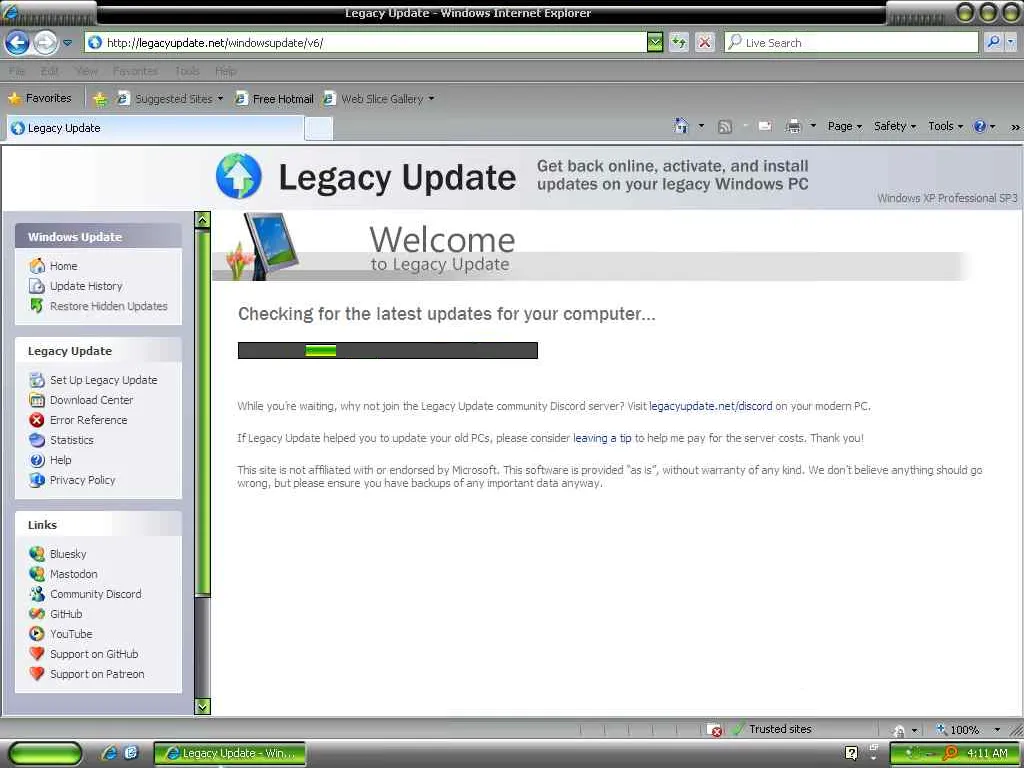Click the Forward navigation arrow
1024x768 pixels.
pos(45,43)
